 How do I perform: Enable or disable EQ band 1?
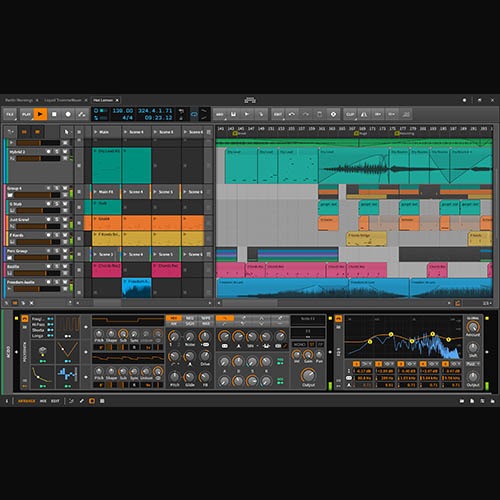point(356,364)
